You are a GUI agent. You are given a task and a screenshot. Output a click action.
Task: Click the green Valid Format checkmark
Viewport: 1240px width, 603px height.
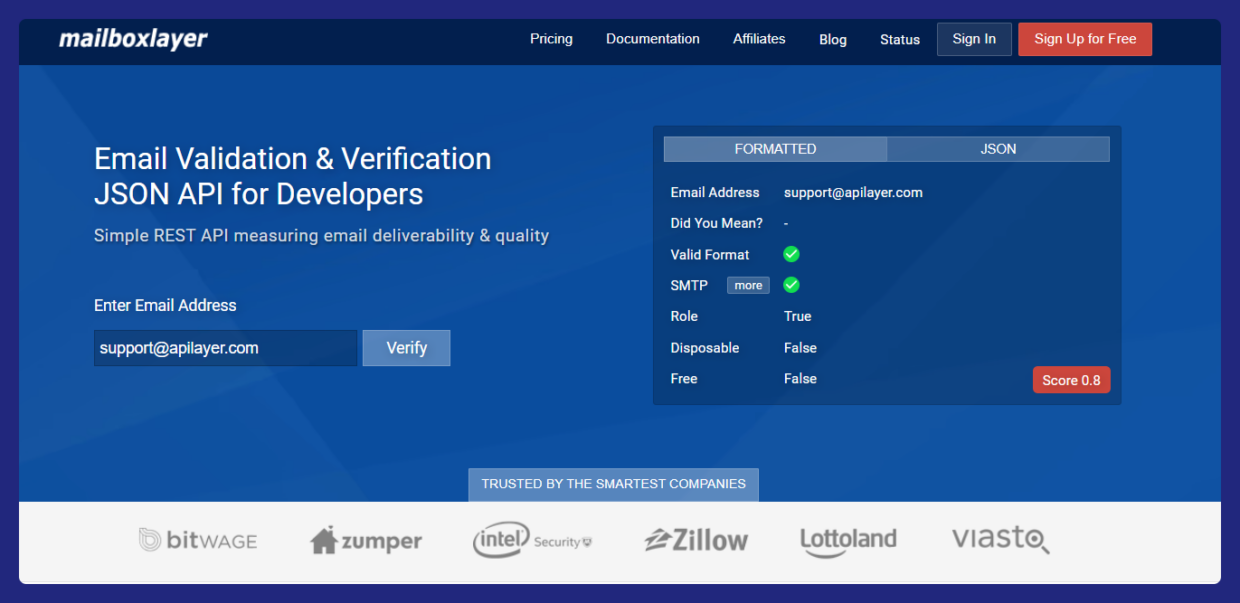click(x=791, y=254)
